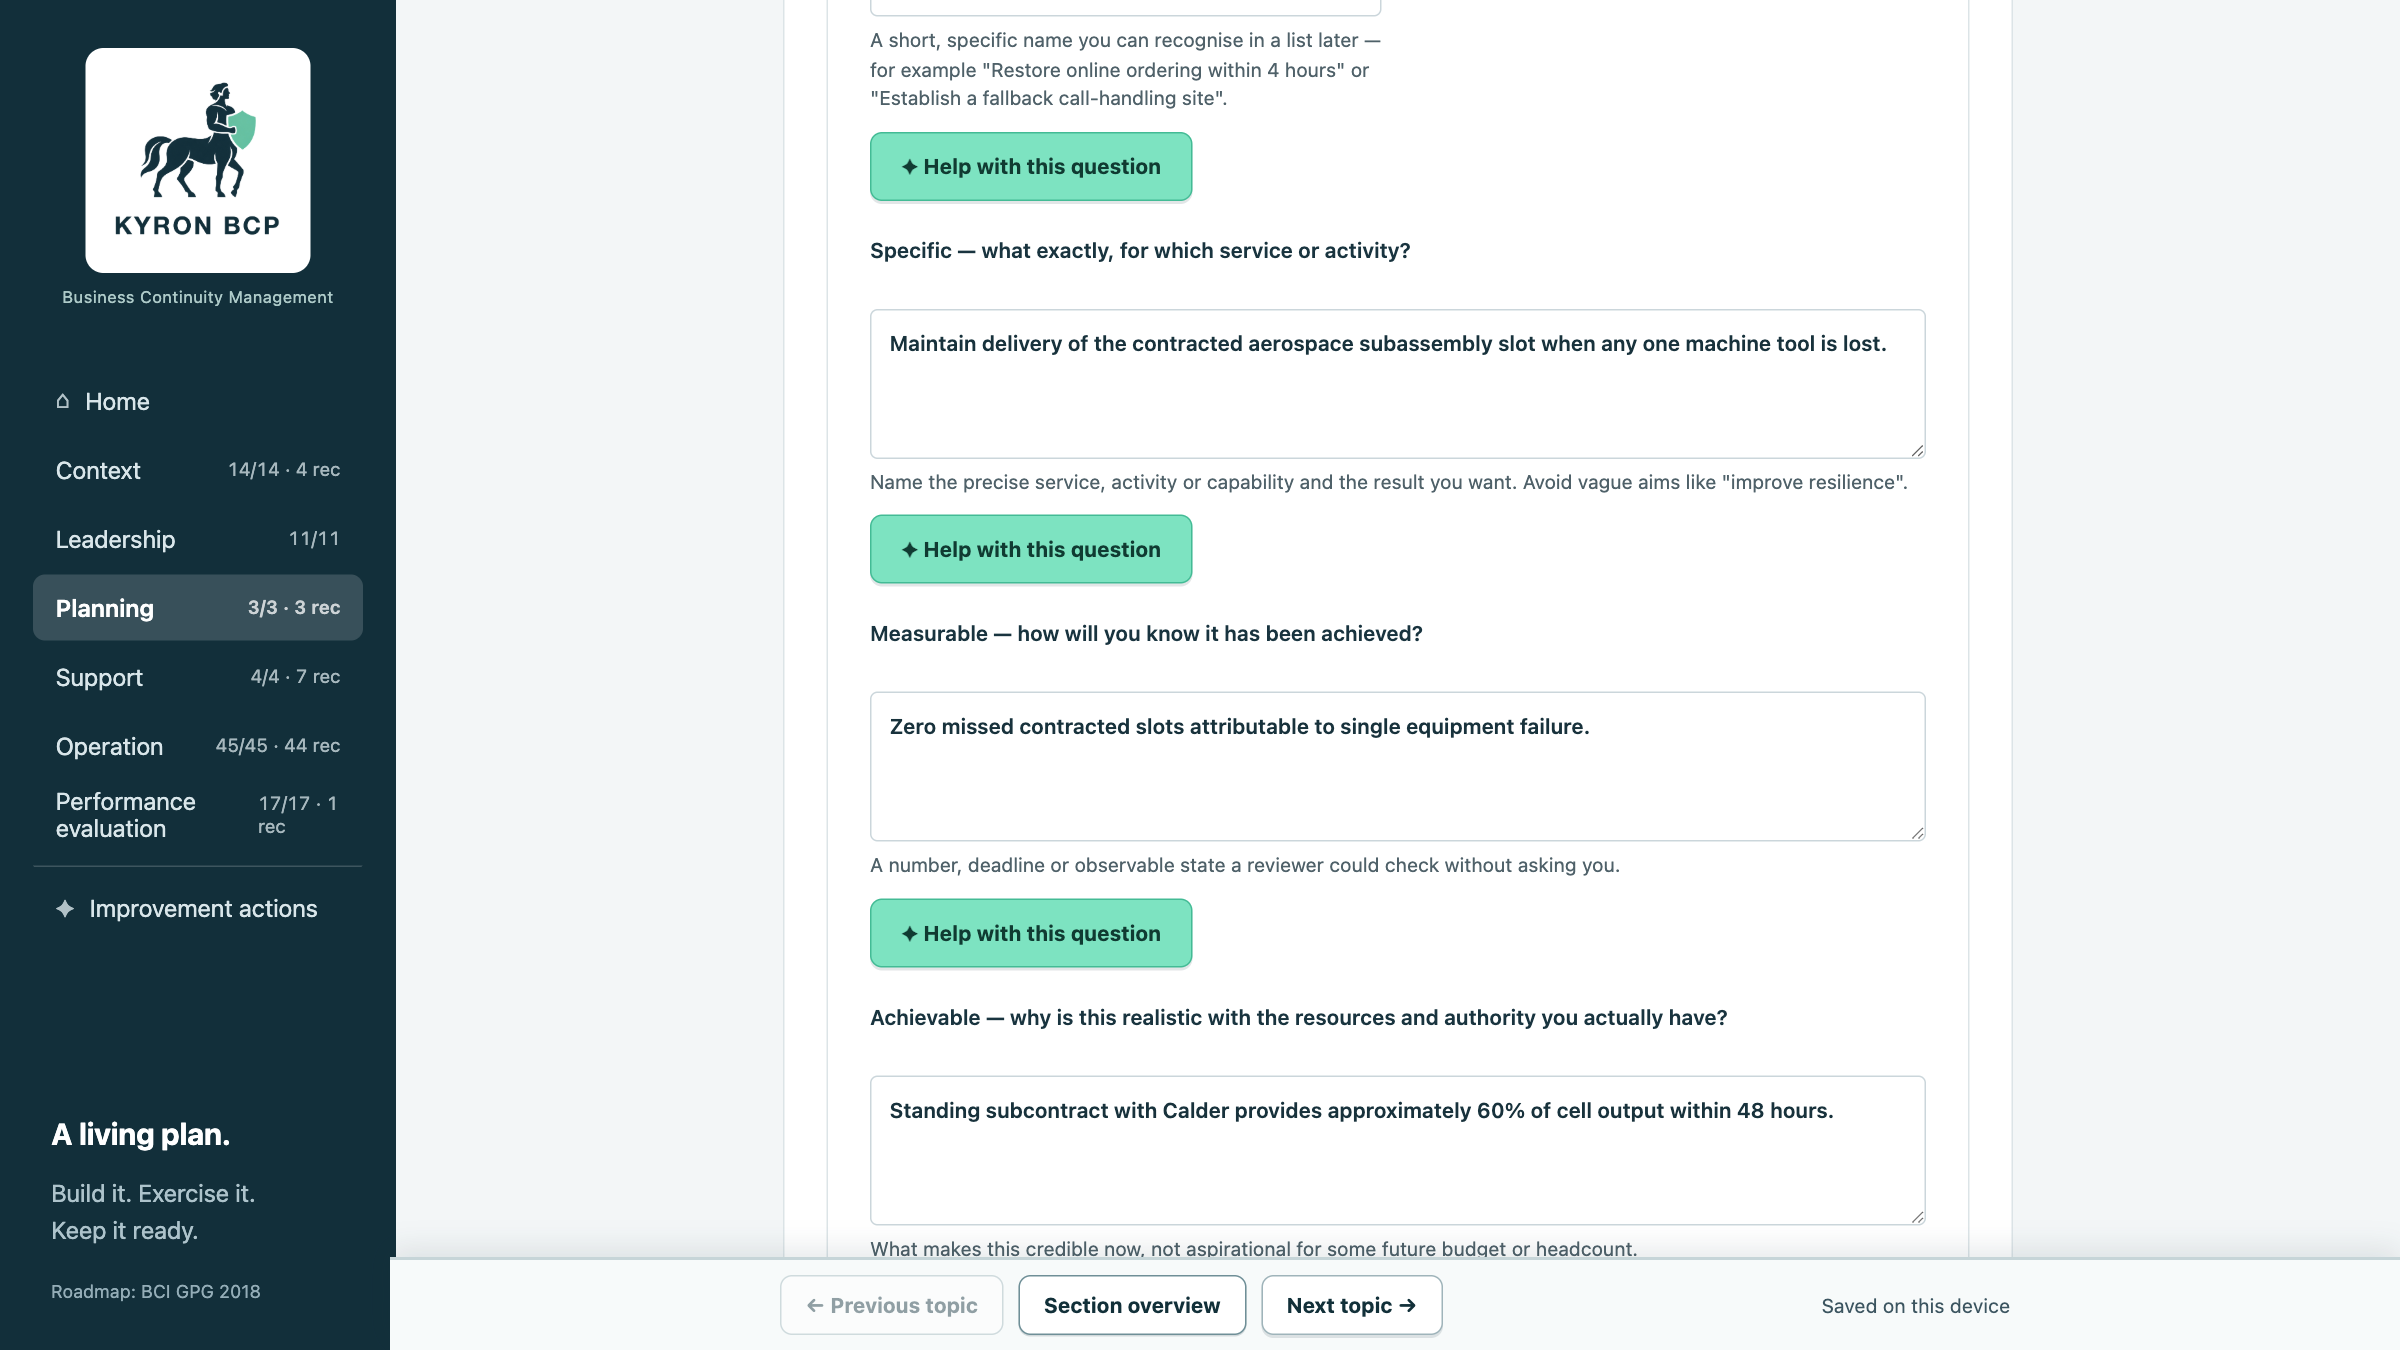Select the Planning section
The image size is (2400, 1350).
tap(198, 608)
